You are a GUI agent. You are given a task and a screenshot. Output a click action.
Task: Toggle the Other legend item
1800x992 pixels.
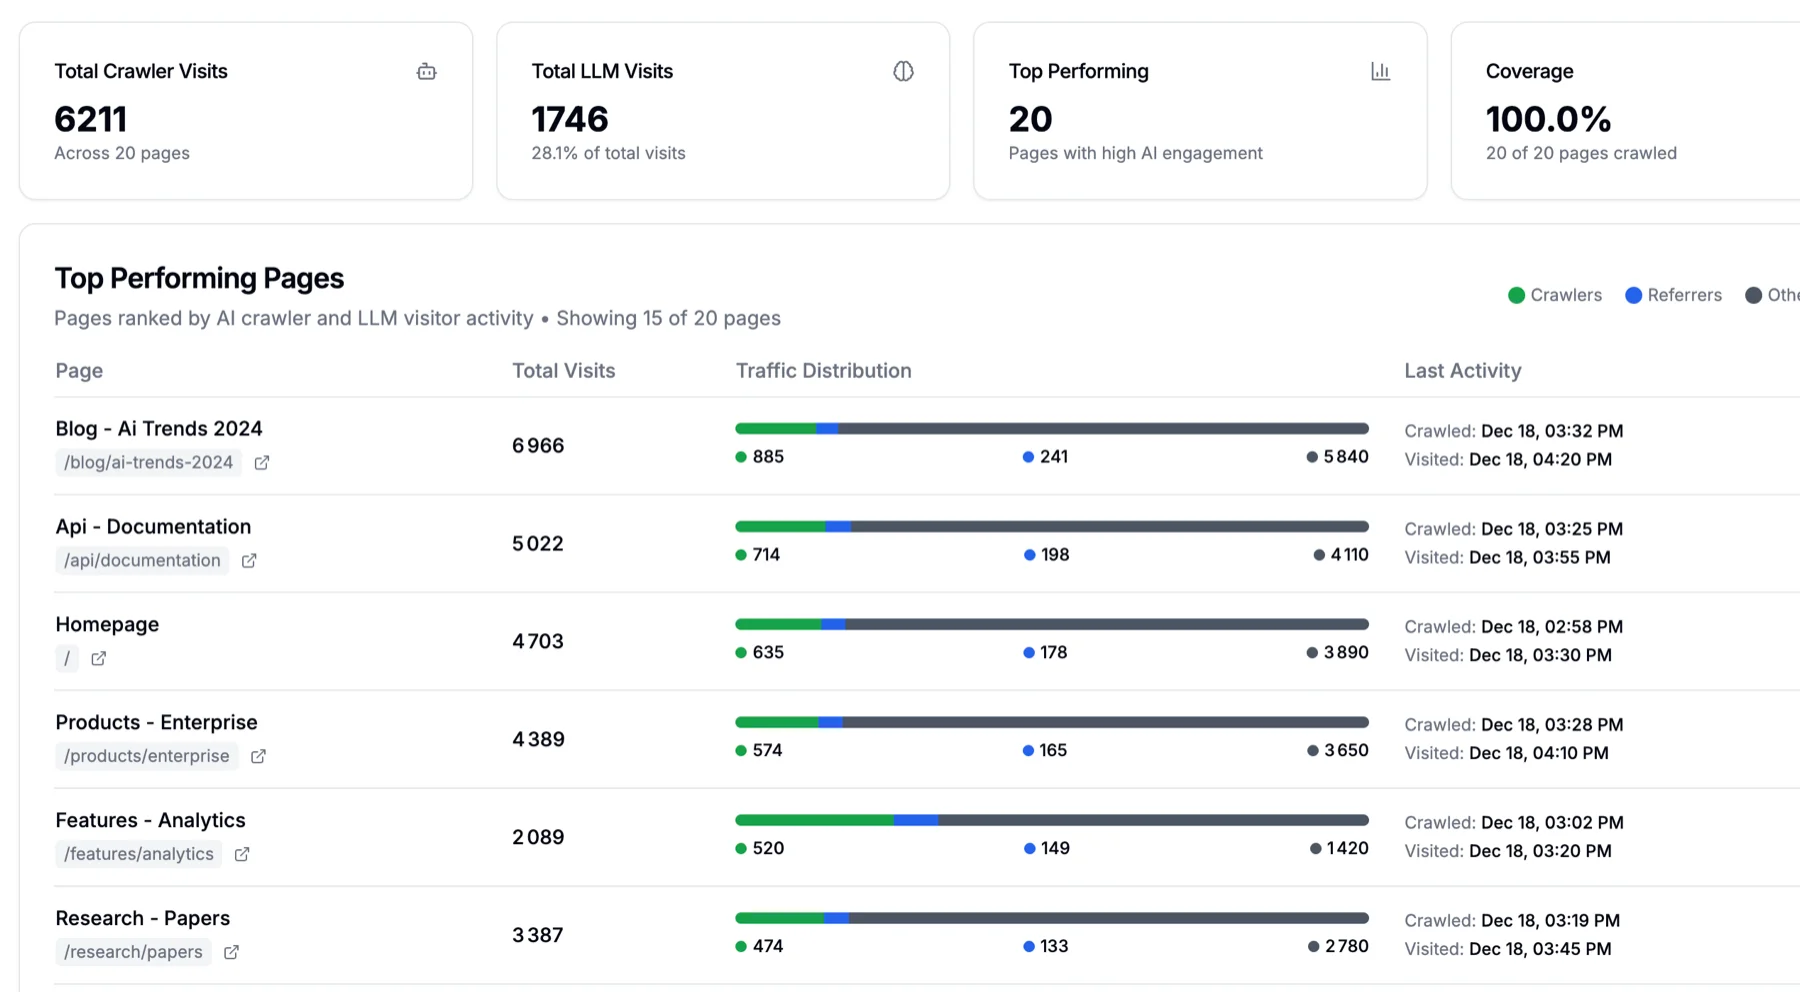click(1773, 295)
